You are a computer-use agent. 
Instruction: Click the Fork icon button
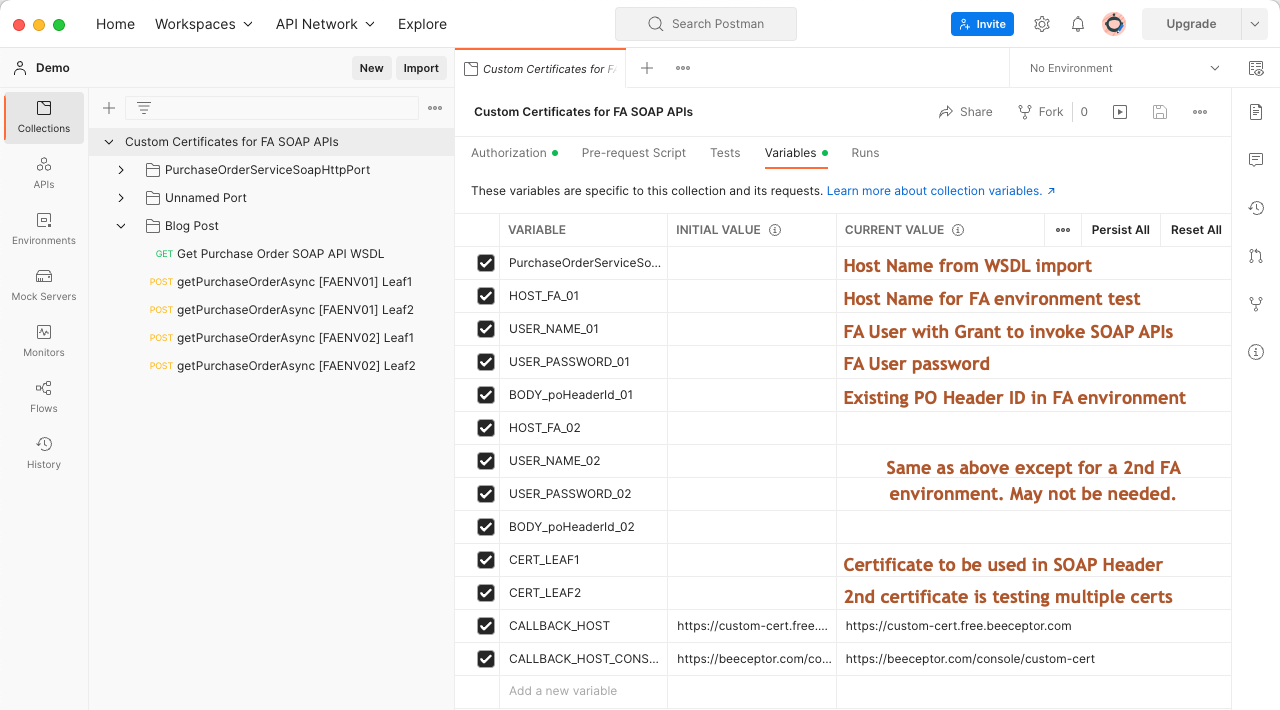click(1040, 112)
